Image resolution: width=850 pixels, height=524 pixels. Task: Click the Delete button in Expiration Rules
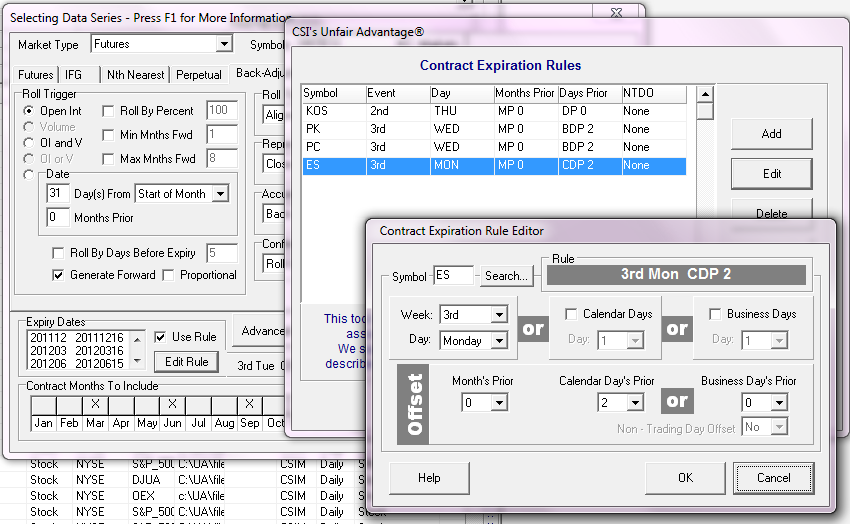coord(771,209)
